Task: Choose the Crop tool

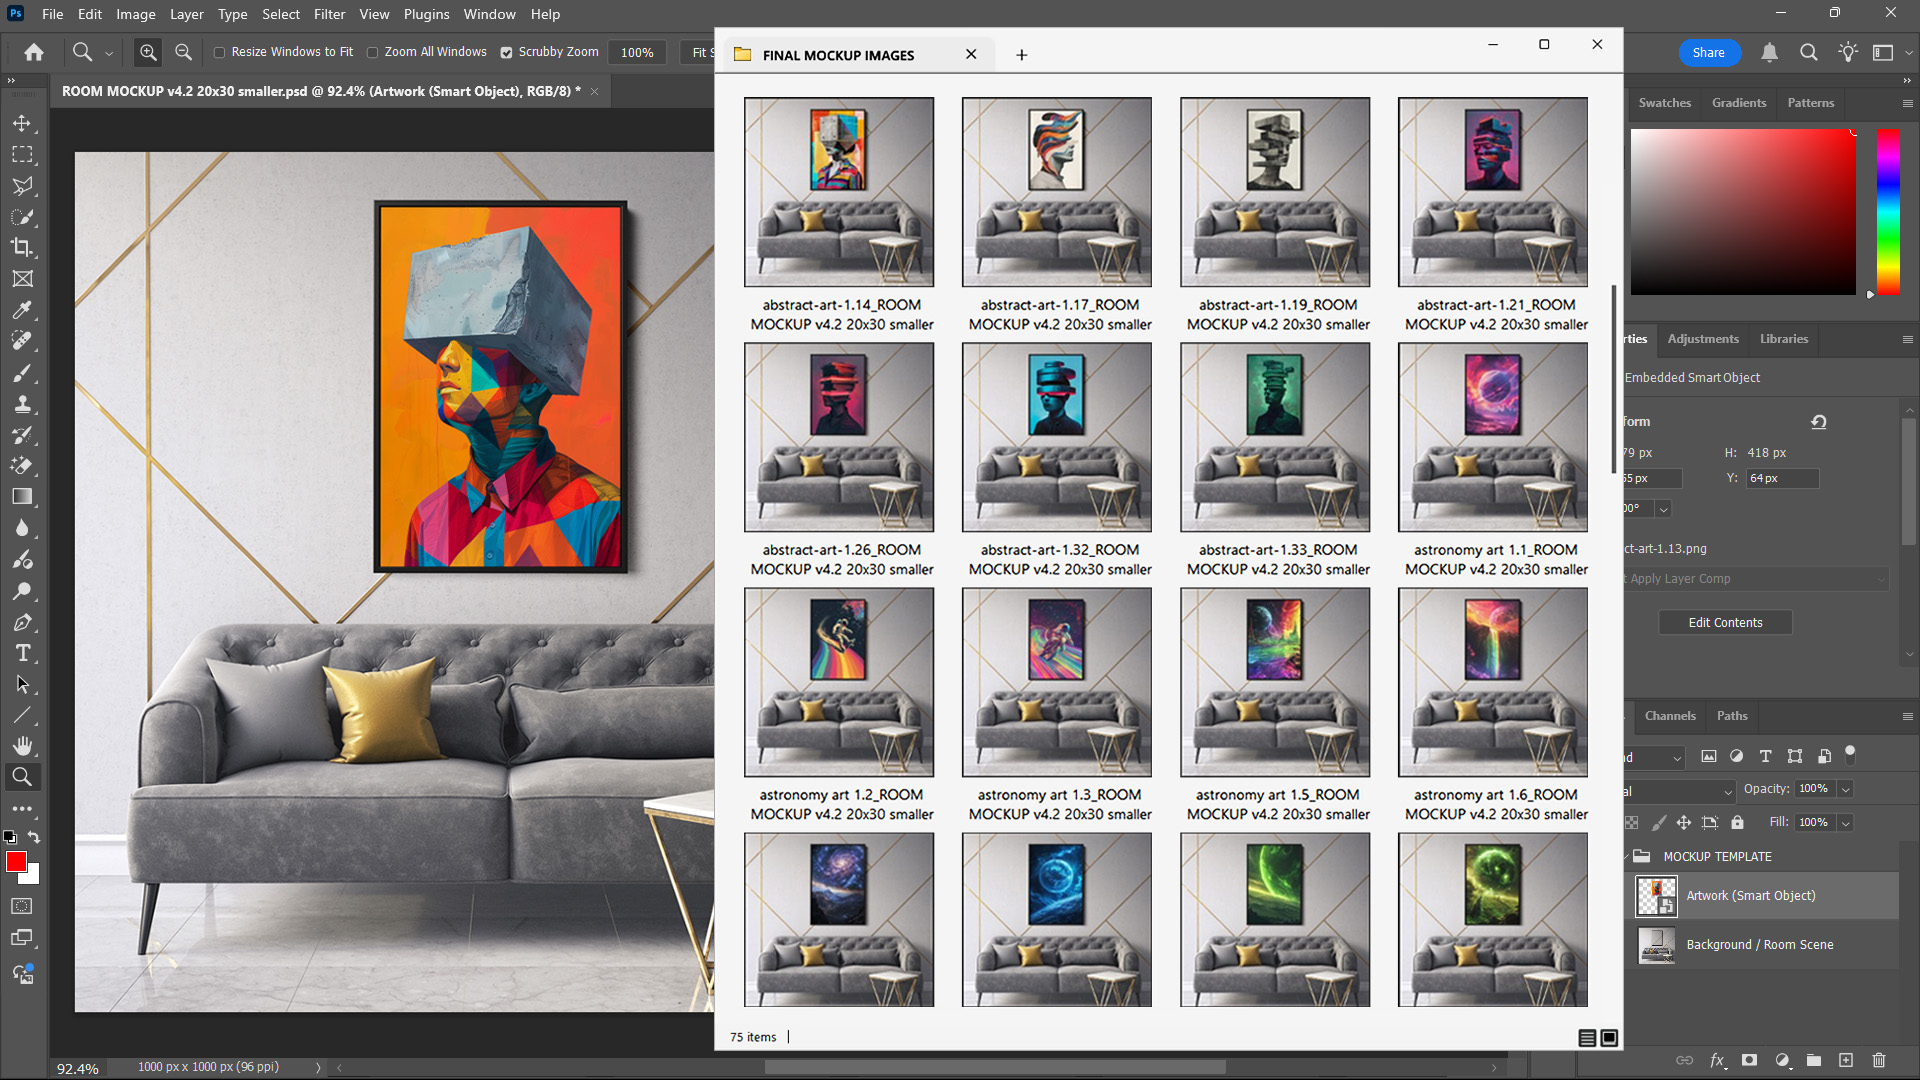Action: click(22, 248)
